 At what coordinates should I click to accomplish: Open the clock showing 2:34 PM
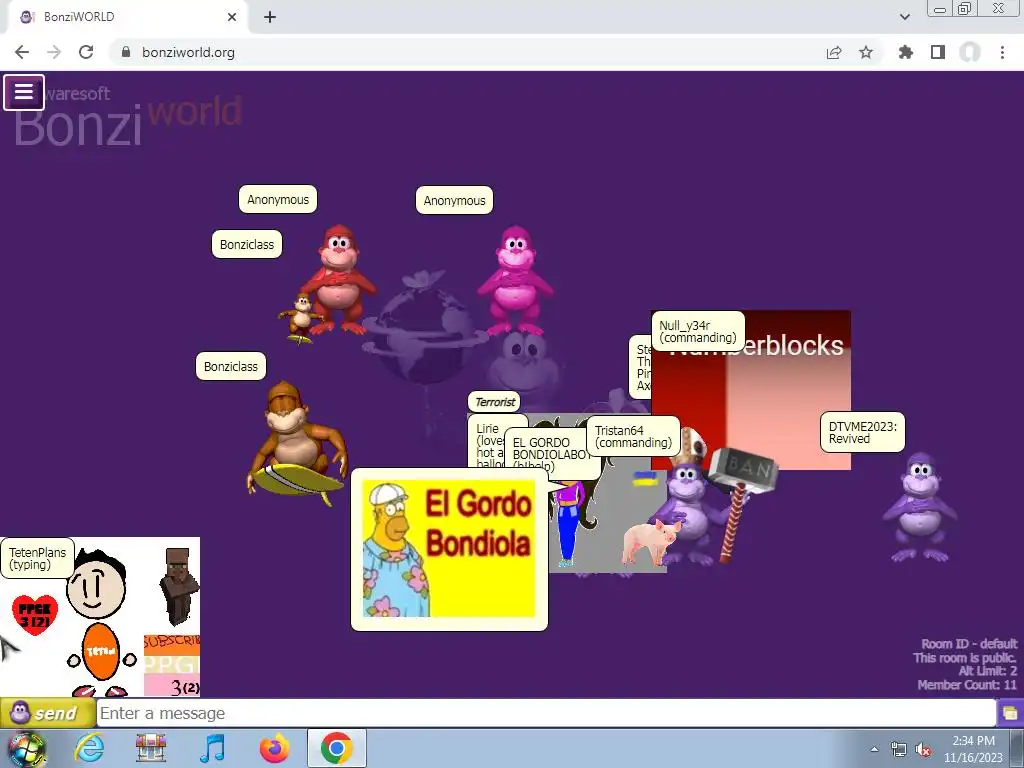[x=973, y=749]
